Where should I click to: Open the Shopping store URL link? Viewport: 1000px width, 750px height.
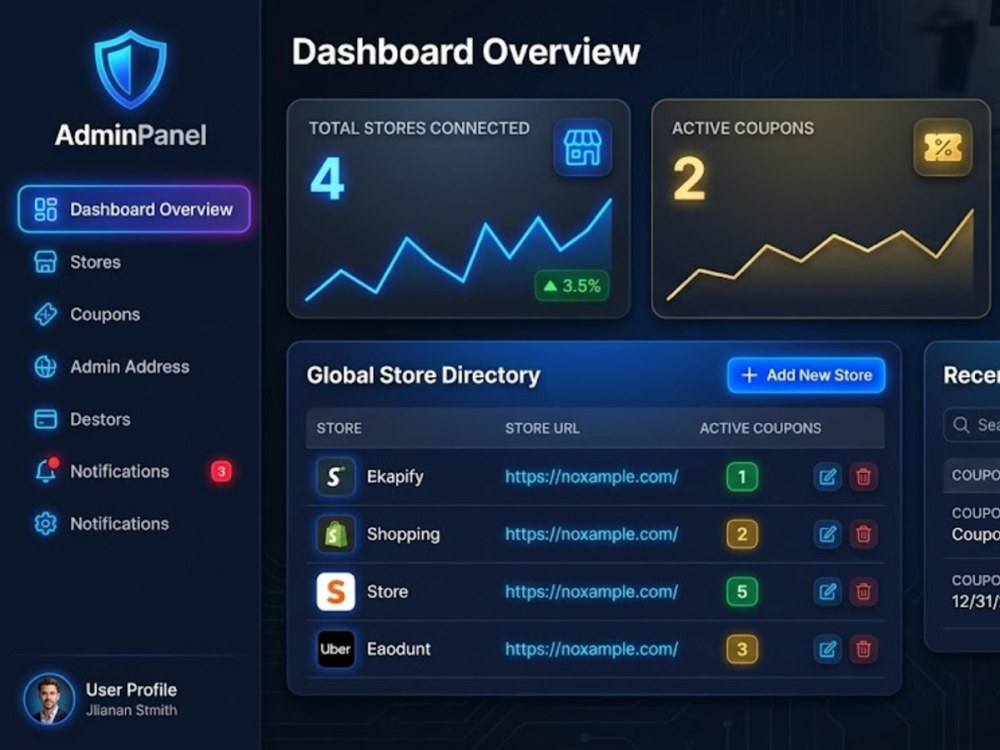[591, 534]
